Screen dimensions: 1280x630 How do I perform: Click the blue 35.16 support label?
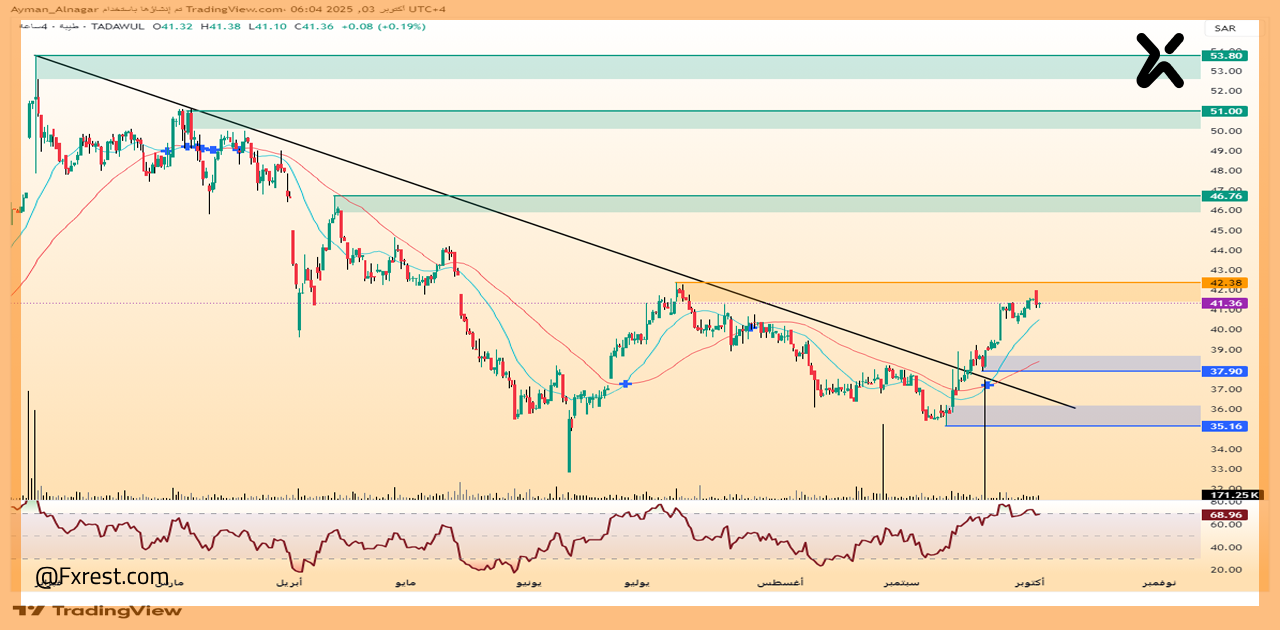(x=1226, y=426)
